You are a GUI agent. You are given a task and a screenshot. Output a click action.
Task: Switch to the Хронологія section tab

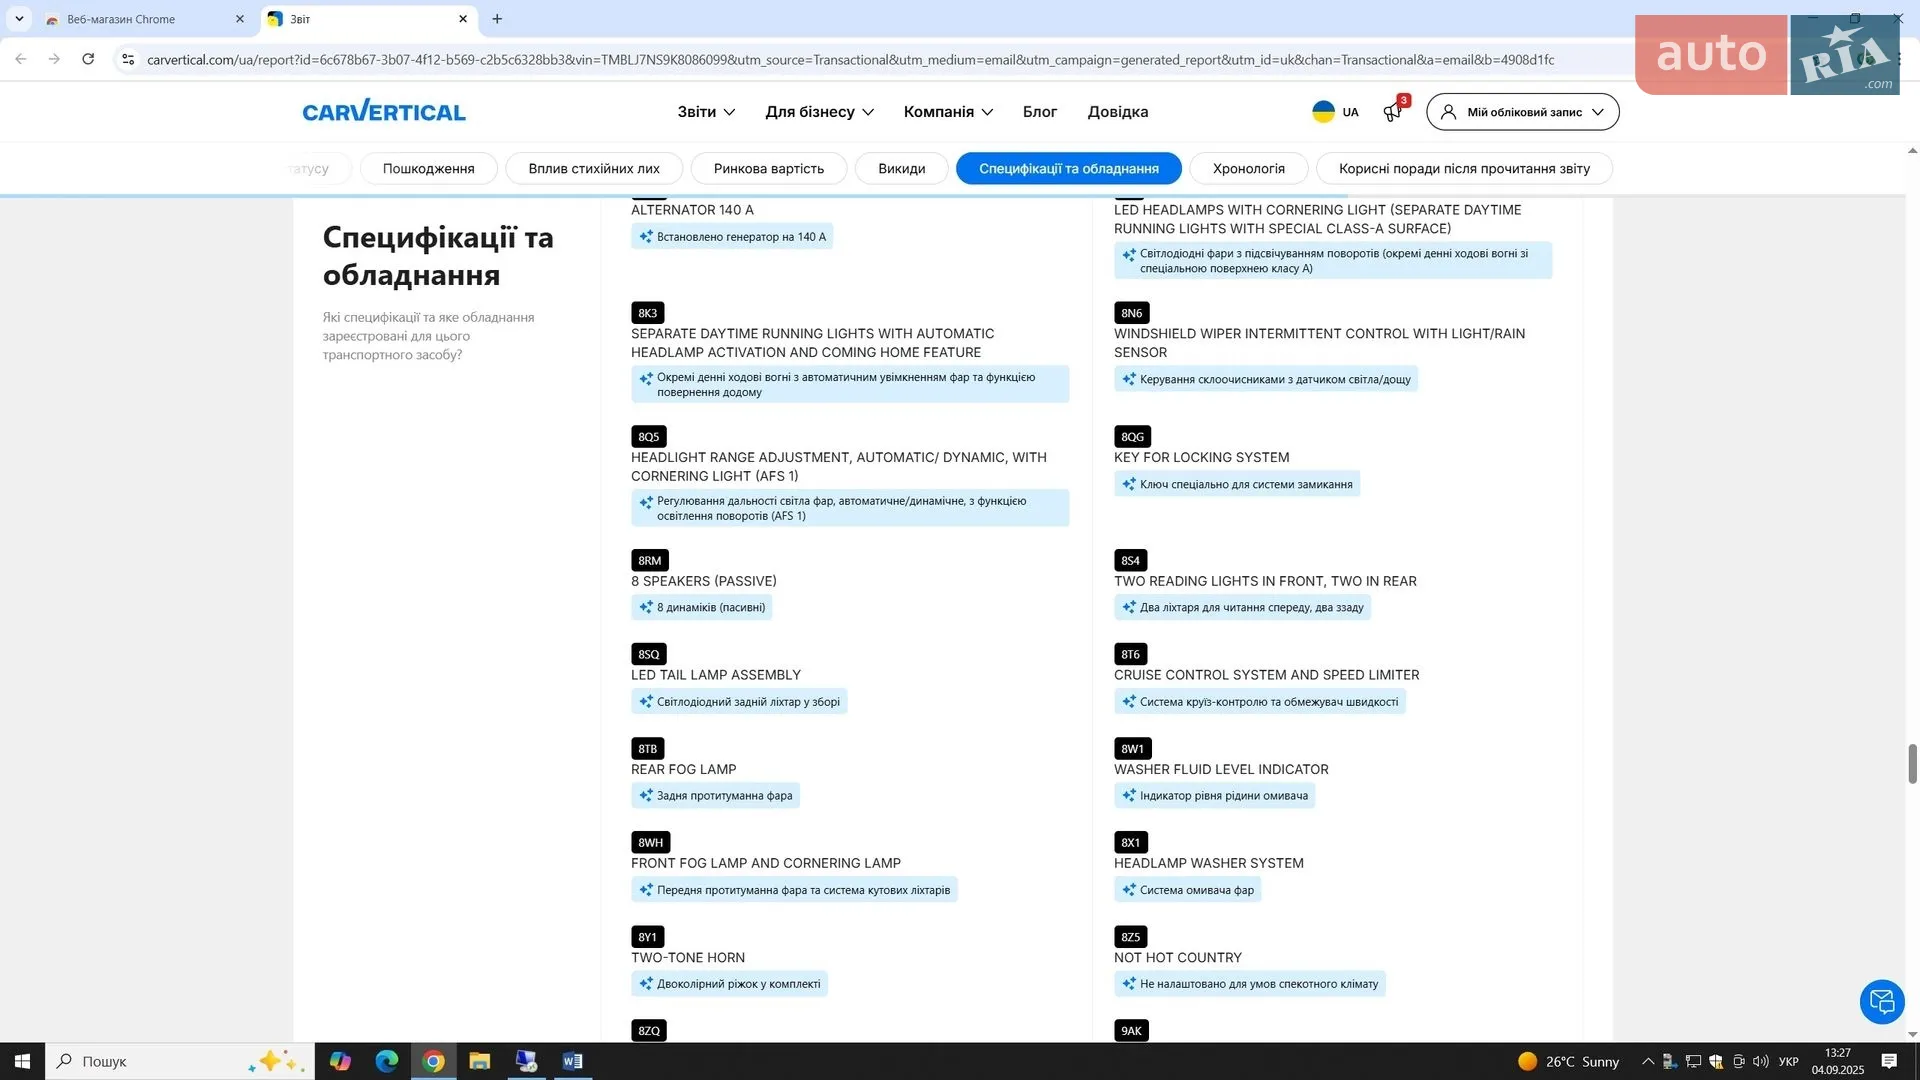1248,168
